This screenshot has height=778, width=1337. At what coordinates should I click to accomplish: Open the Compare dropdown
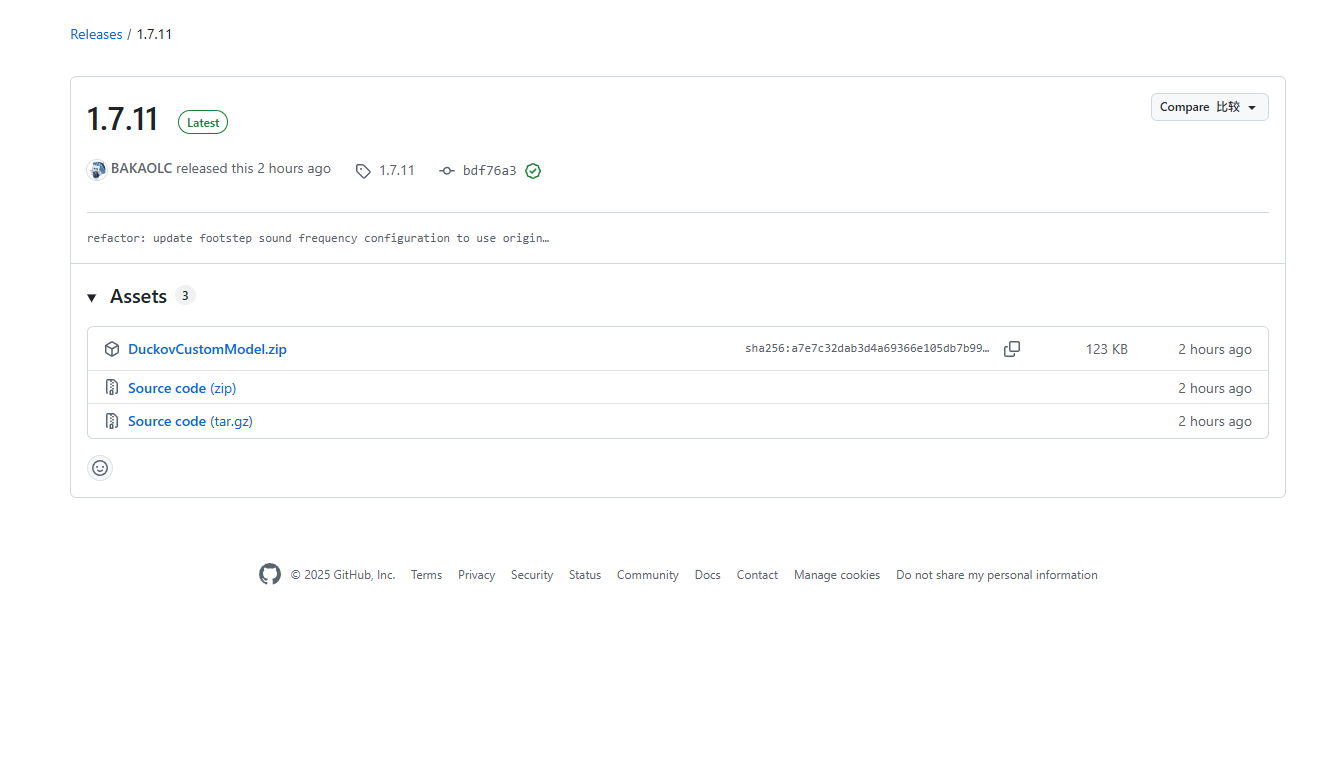click(1209, 107)
